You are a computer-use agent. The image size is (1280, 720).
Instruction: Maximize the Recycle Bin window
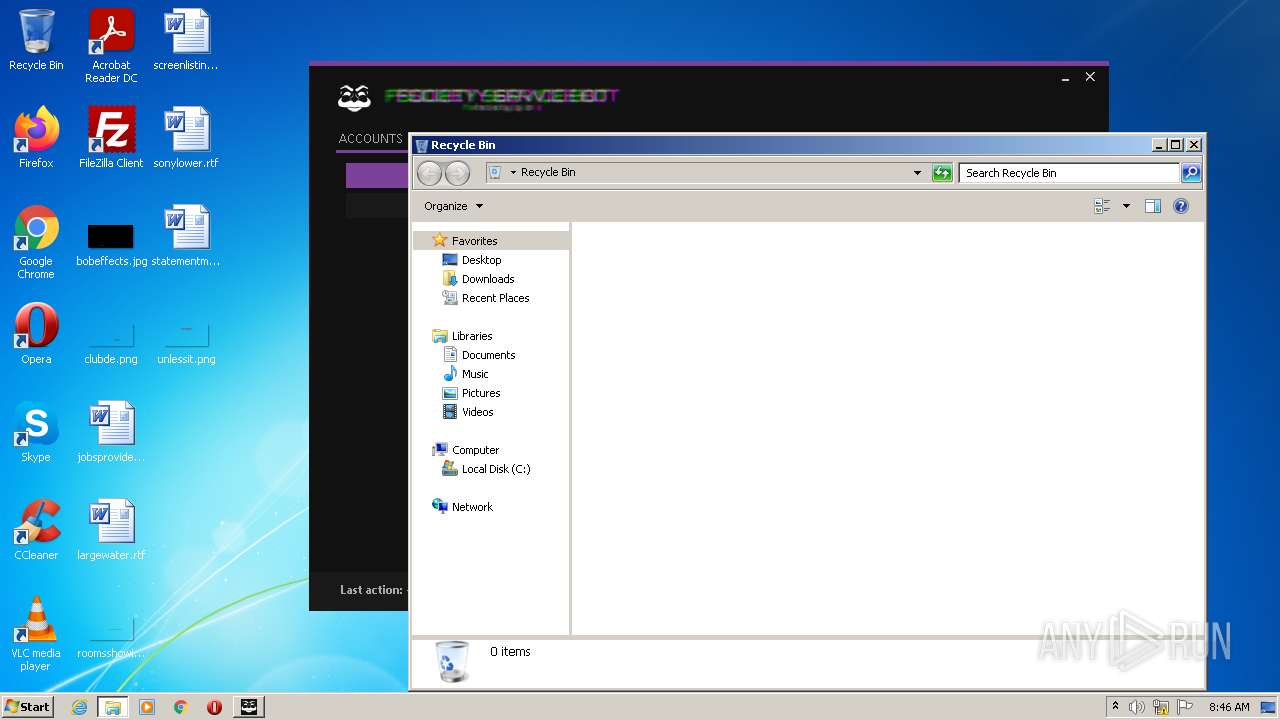pyautogui.click(x=1176, y=145)
